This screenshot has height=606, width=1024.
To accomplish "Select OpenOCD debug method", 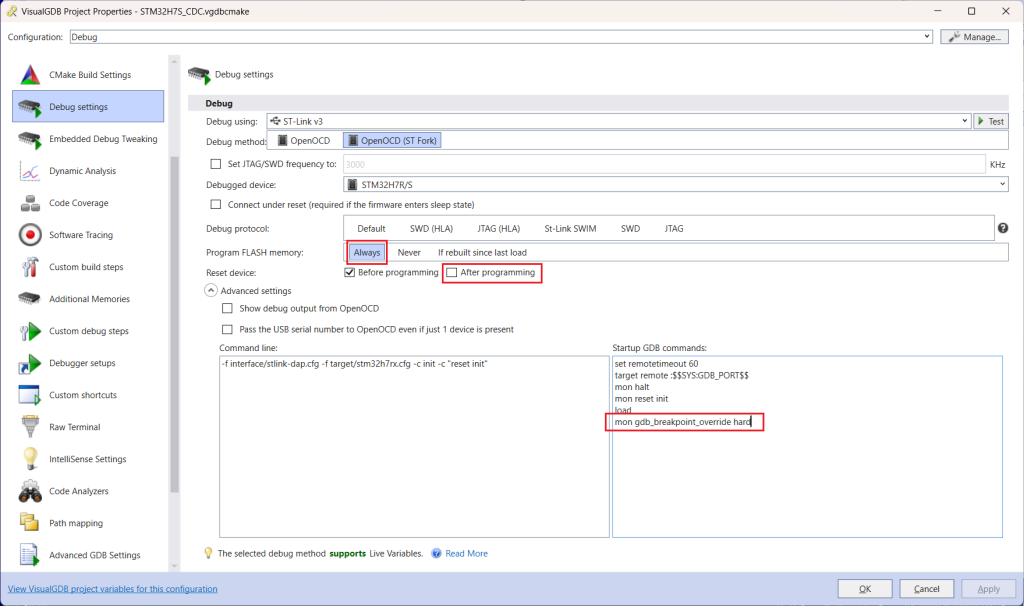I will 304,140.
